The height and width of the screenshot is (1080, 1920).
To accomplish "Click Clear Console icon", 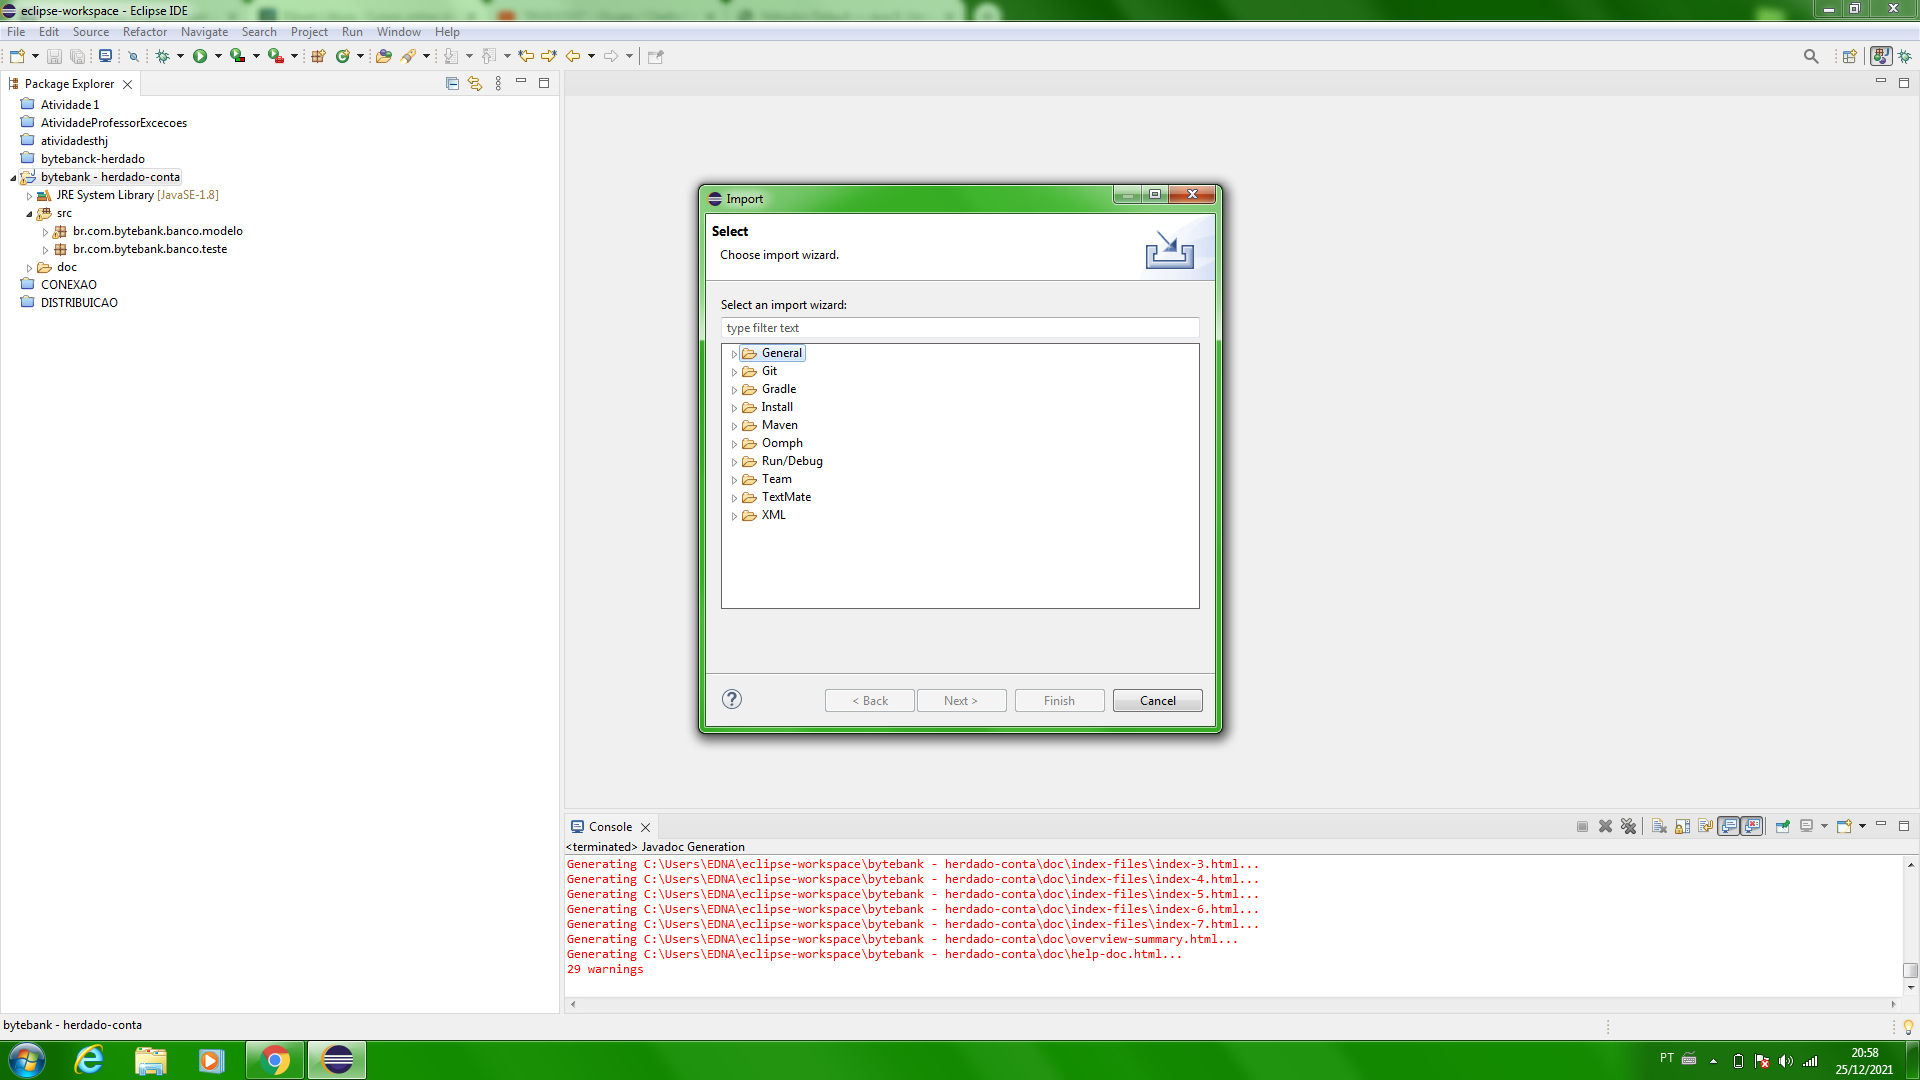I will (1659, 826).
